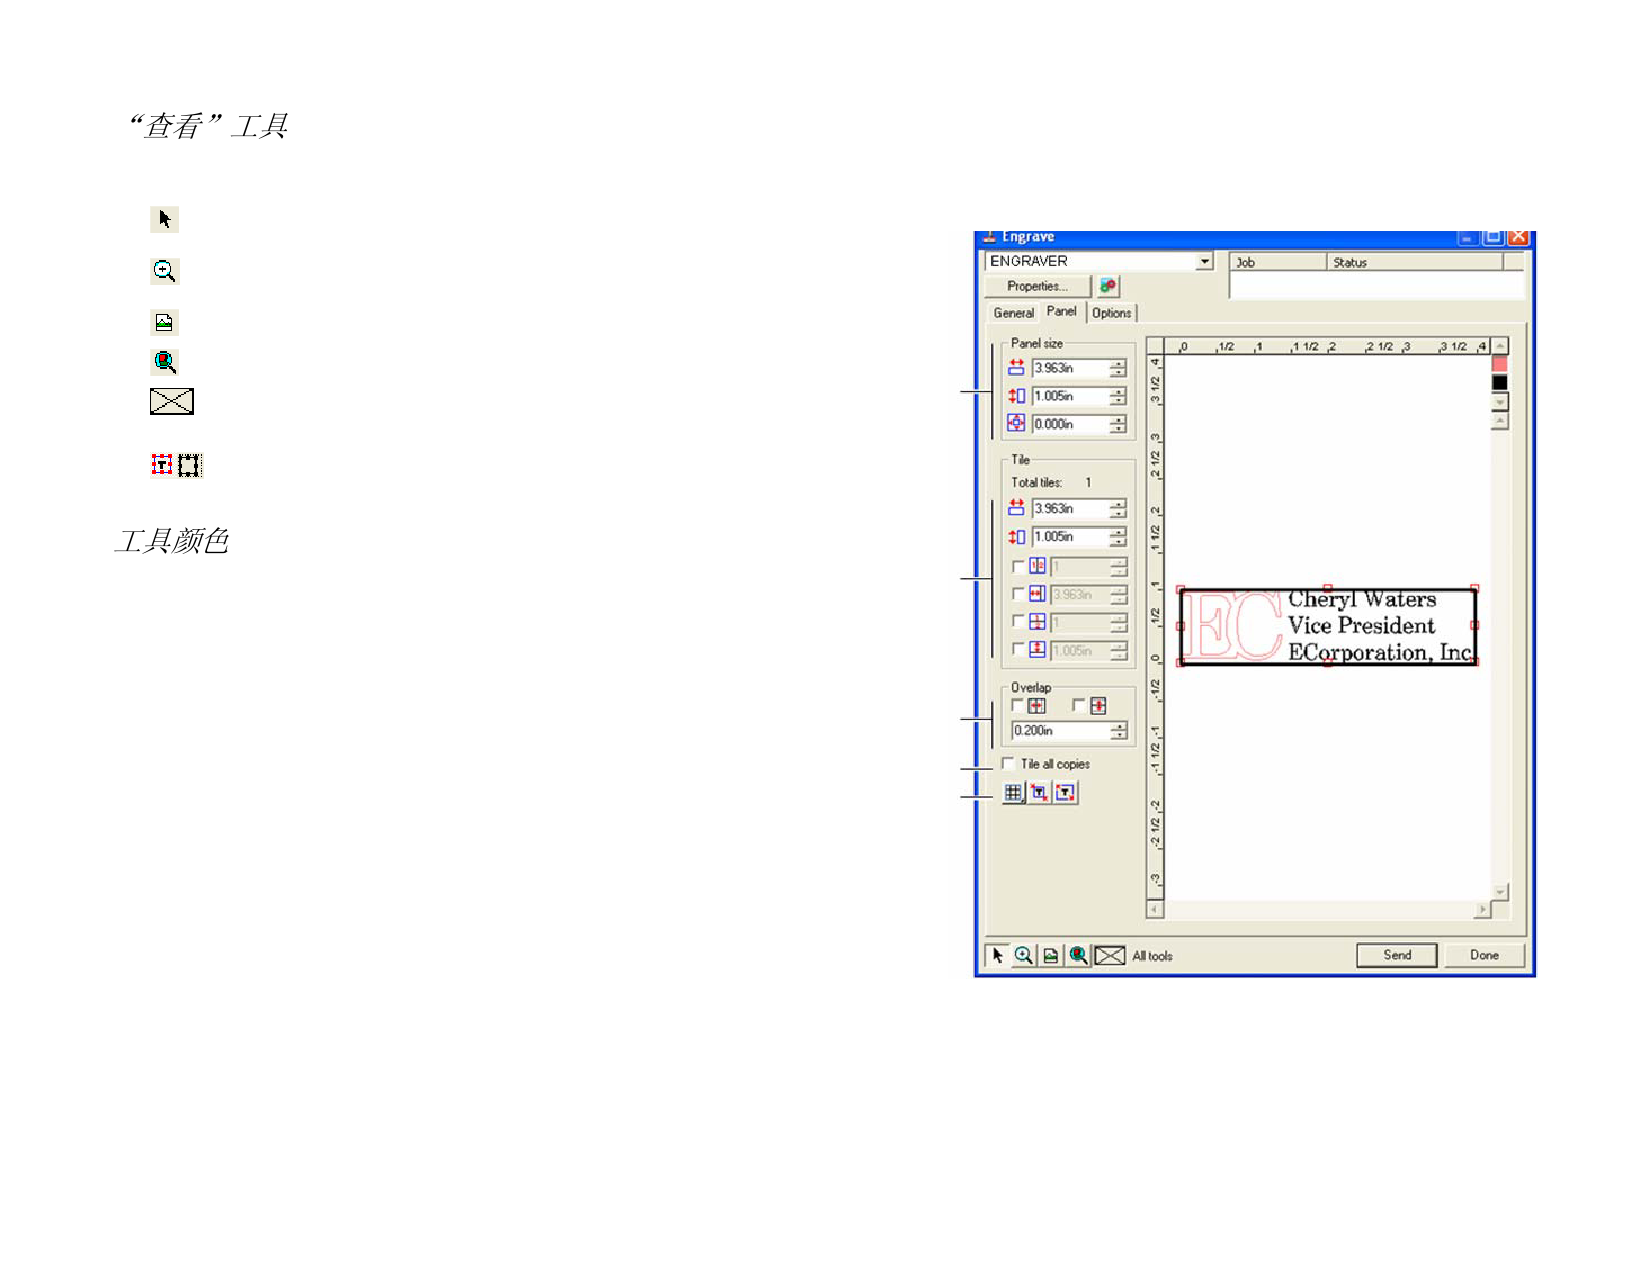Select the pink color swatch beside preview
1650x1275 pixels.
(x=1499, y=364)
